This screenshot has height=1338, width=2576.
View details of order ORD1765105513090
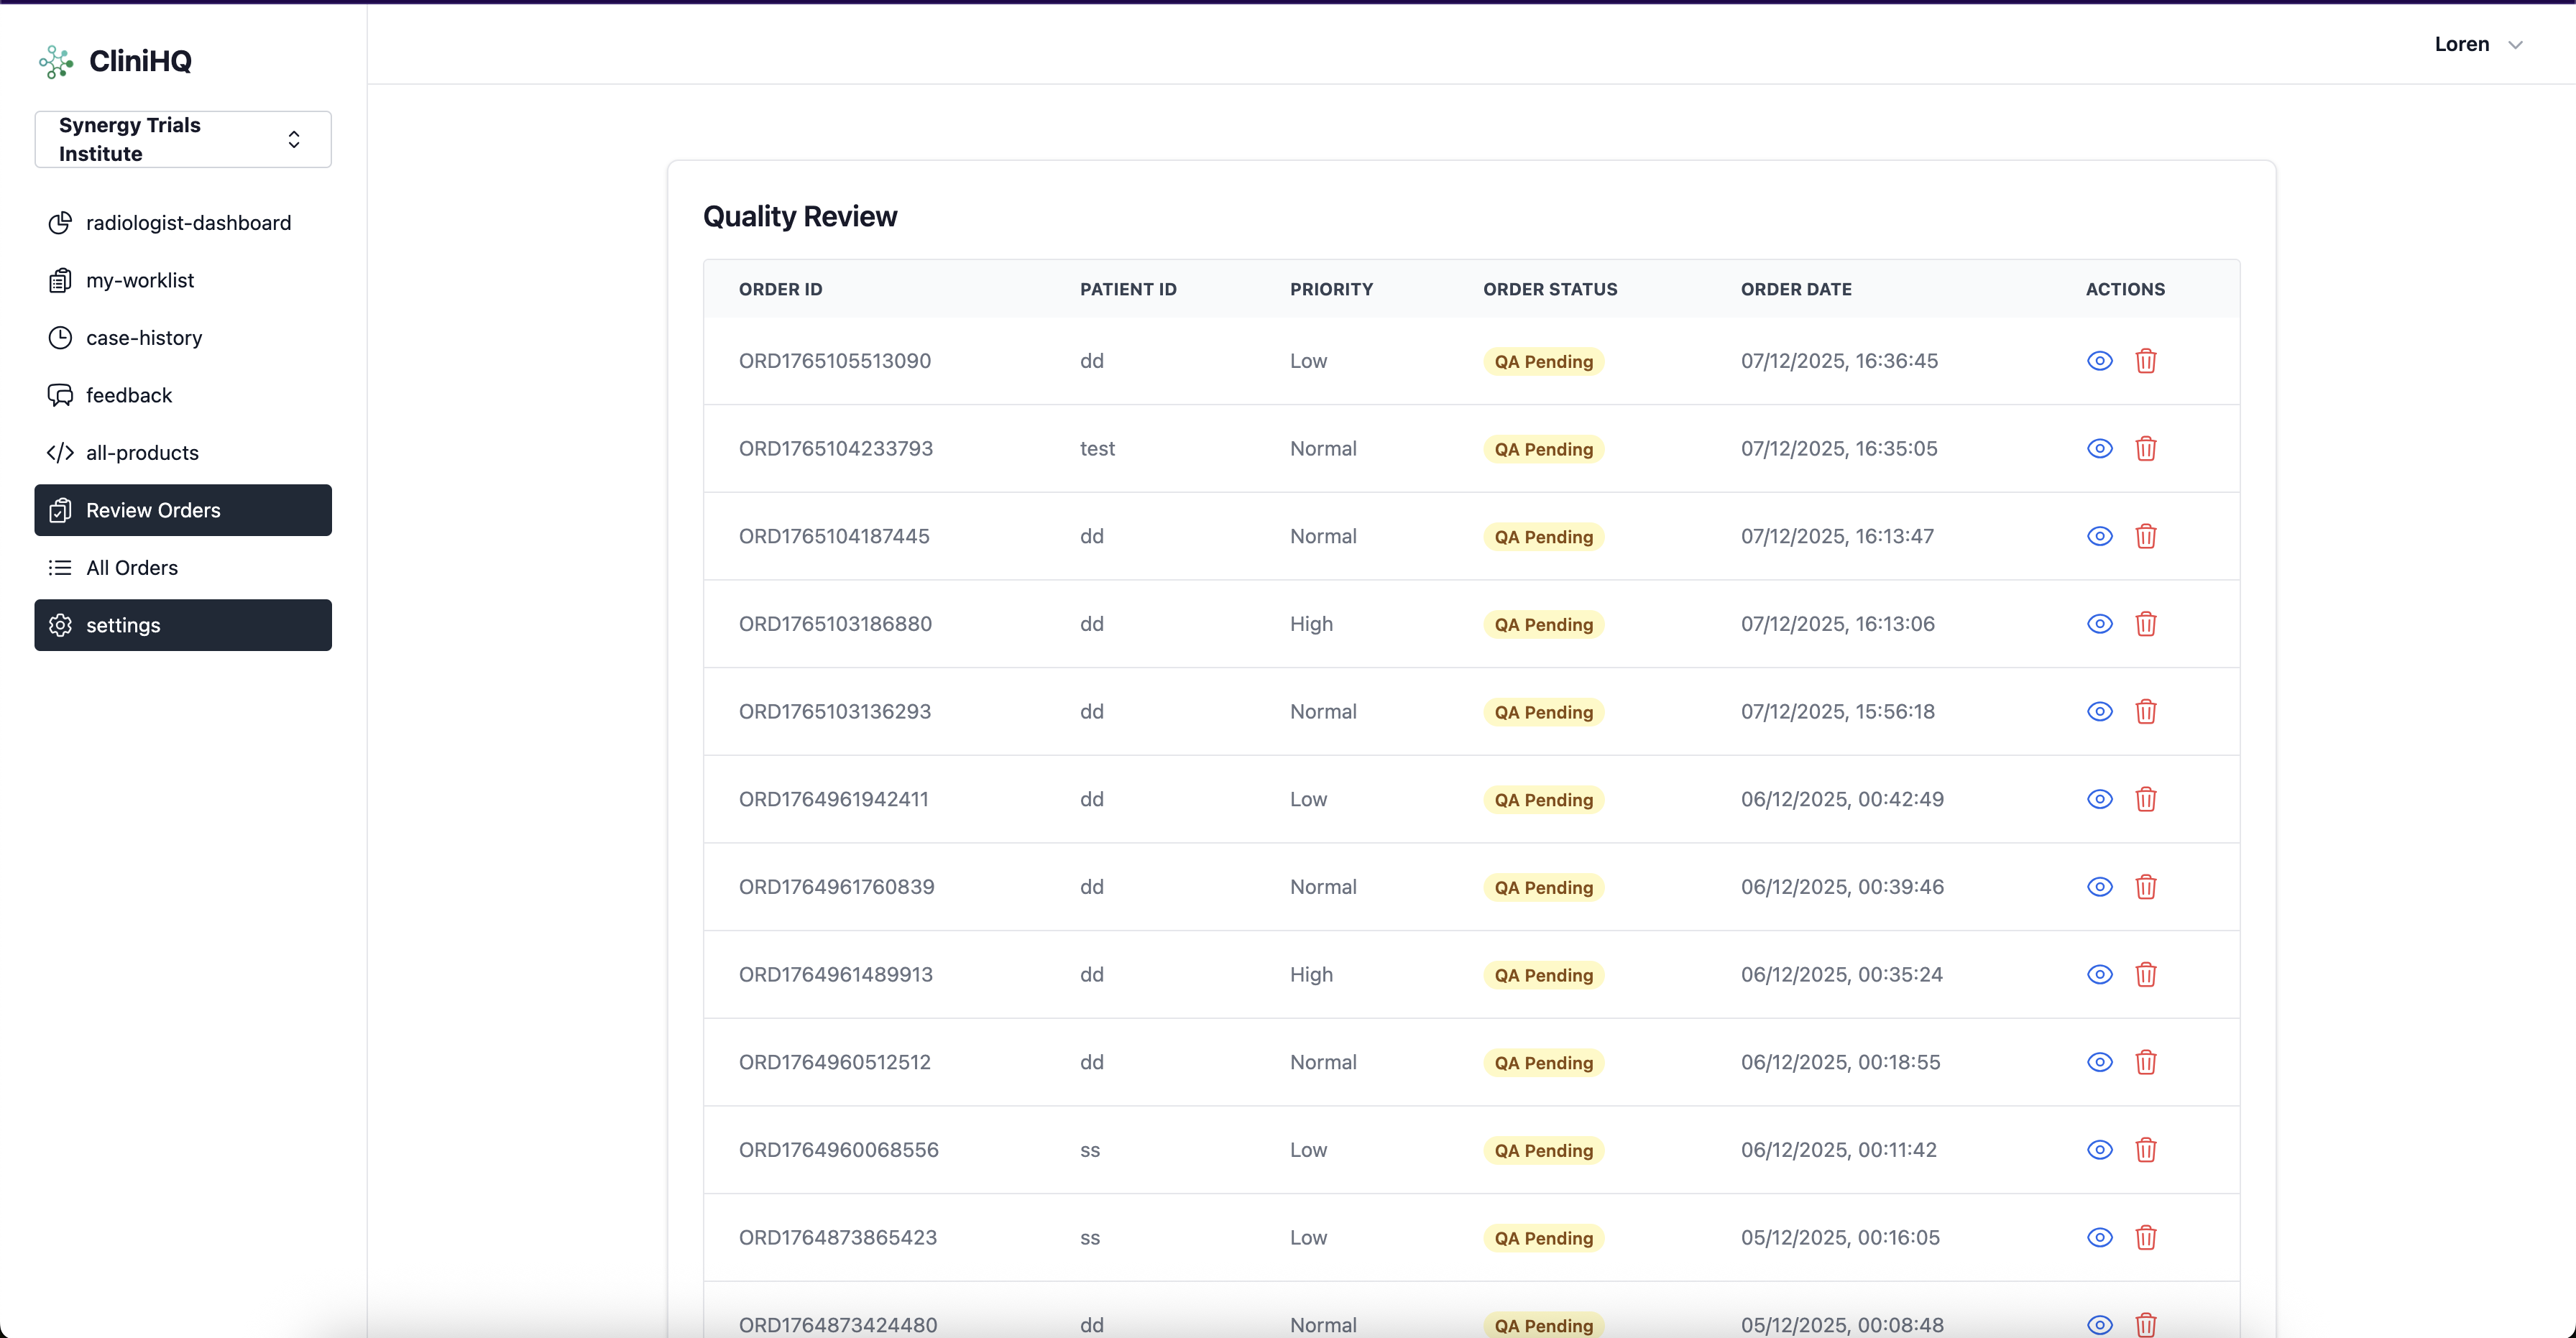pos(2099,361)
